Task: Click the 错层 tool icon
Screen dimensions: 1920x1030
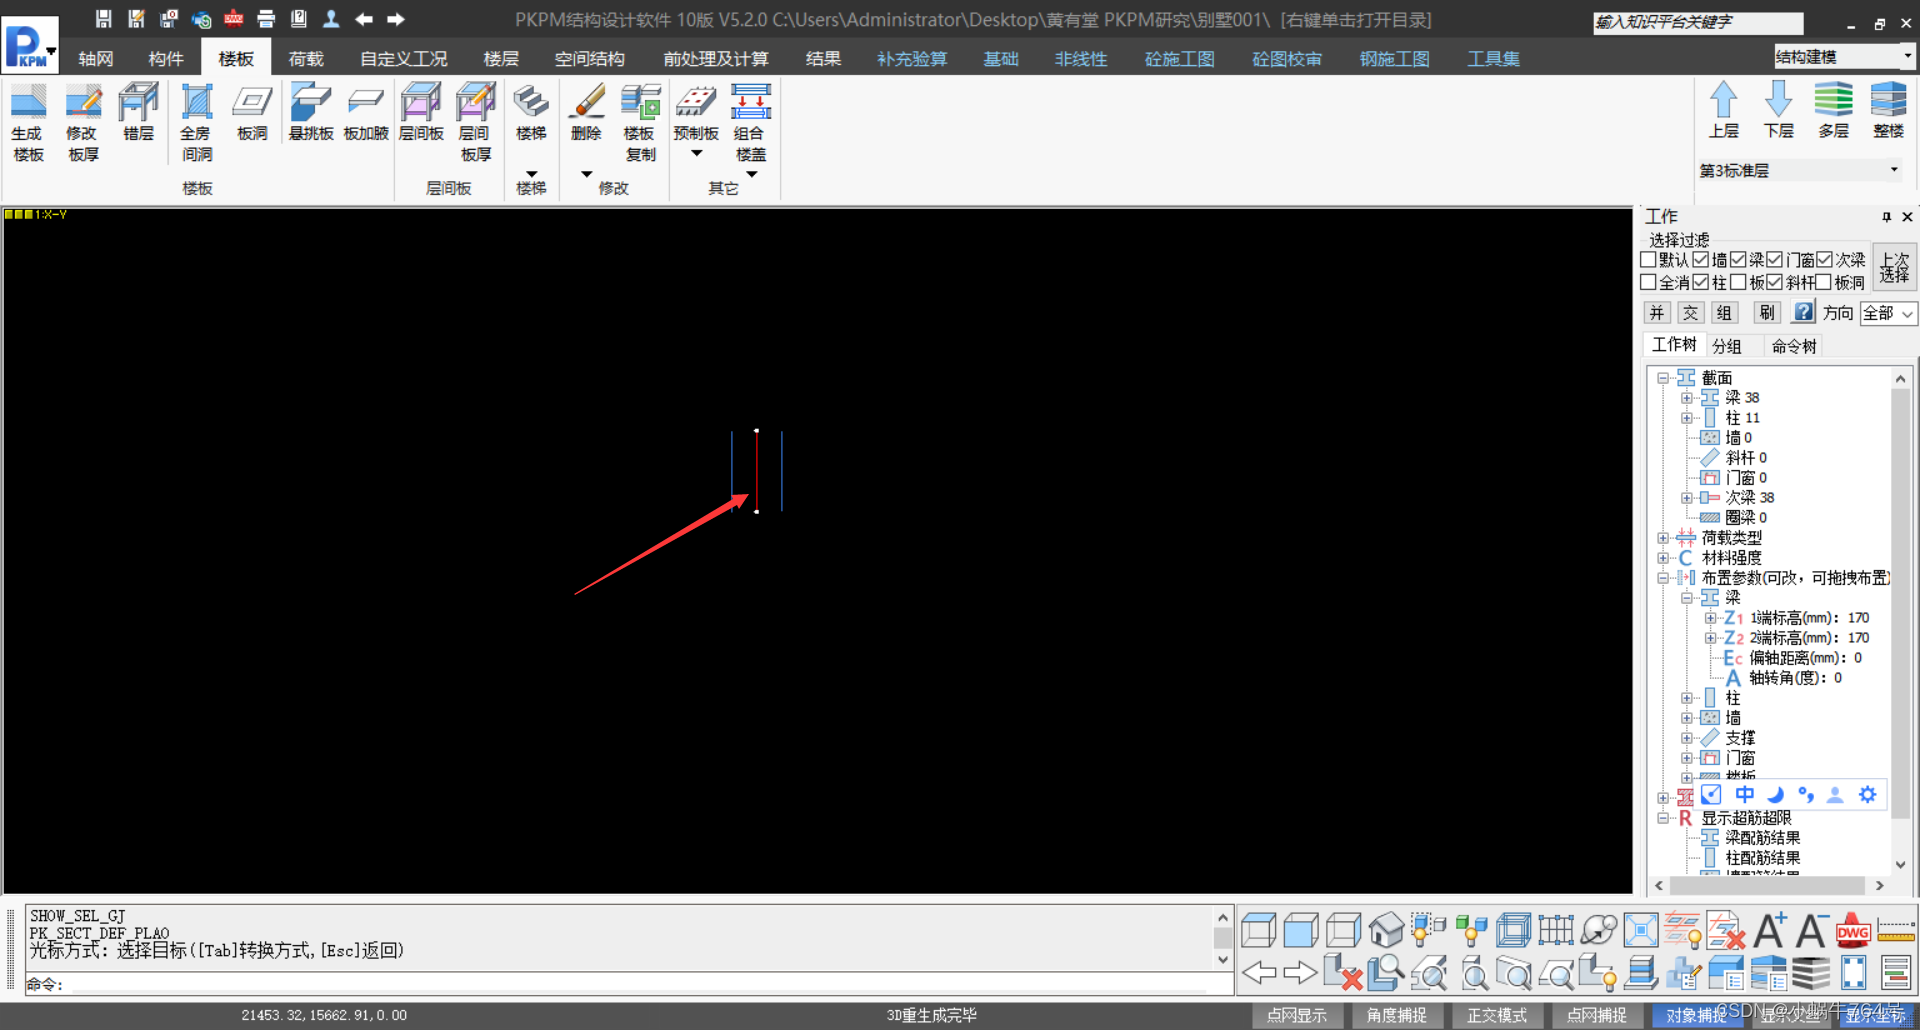Action: pos(138,112)
